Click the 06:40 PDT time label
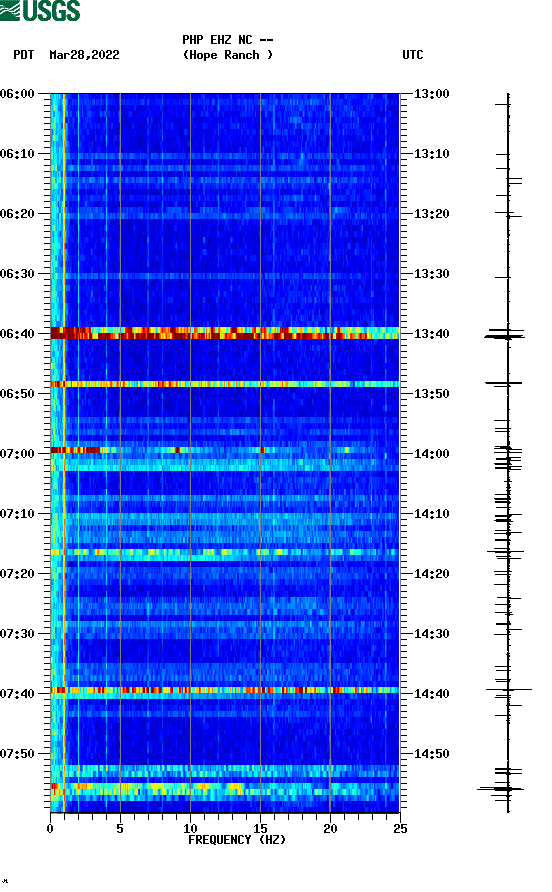This screenshot has width=552, height=892. click(18, 334)
